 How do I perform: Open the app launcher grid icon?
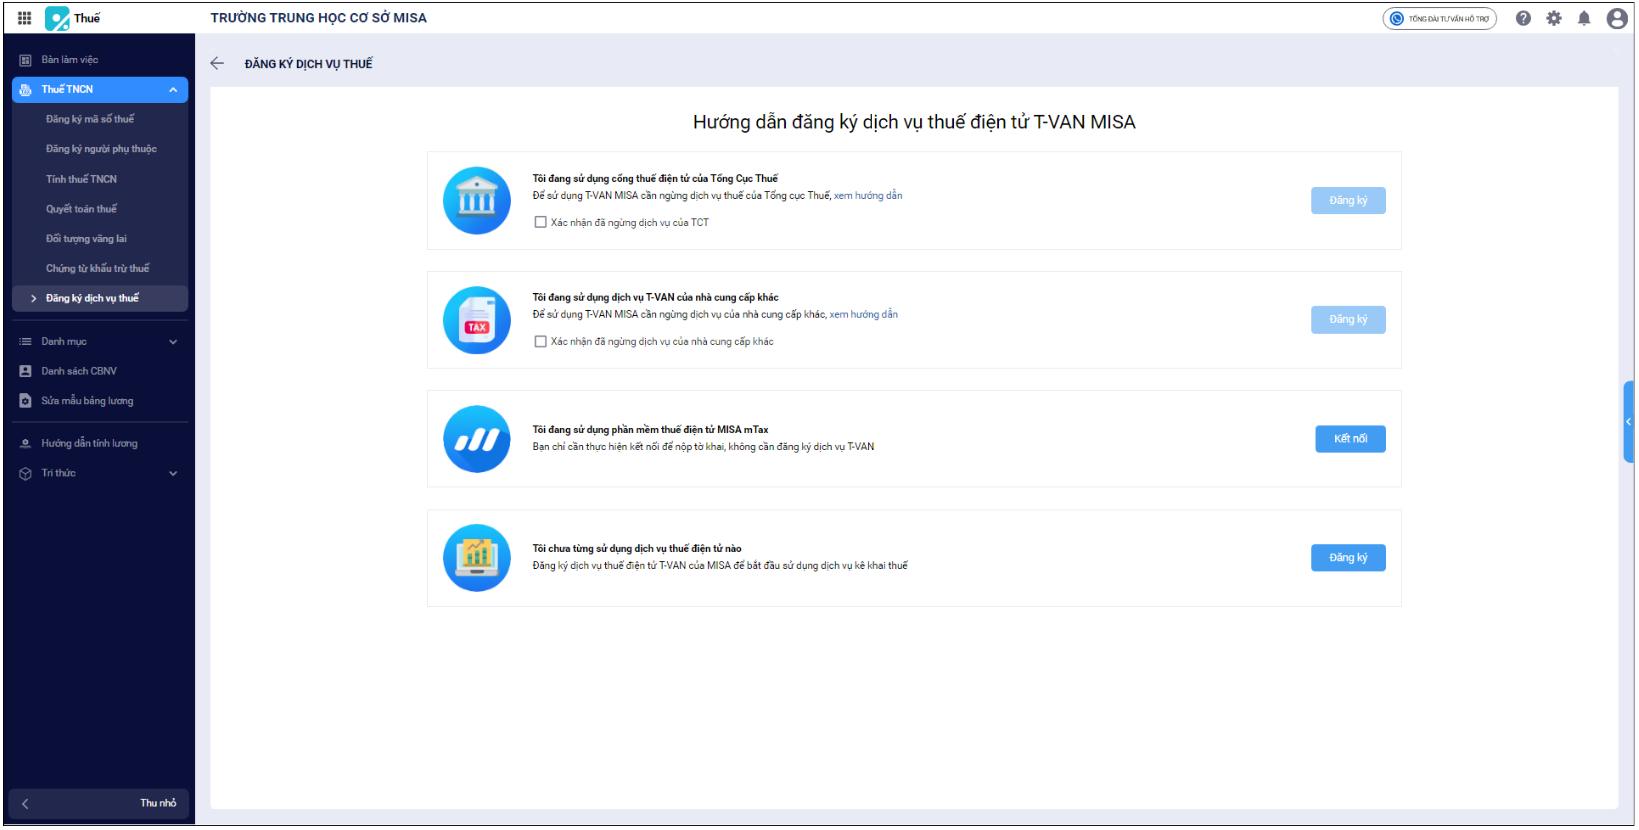pos(25,18)
